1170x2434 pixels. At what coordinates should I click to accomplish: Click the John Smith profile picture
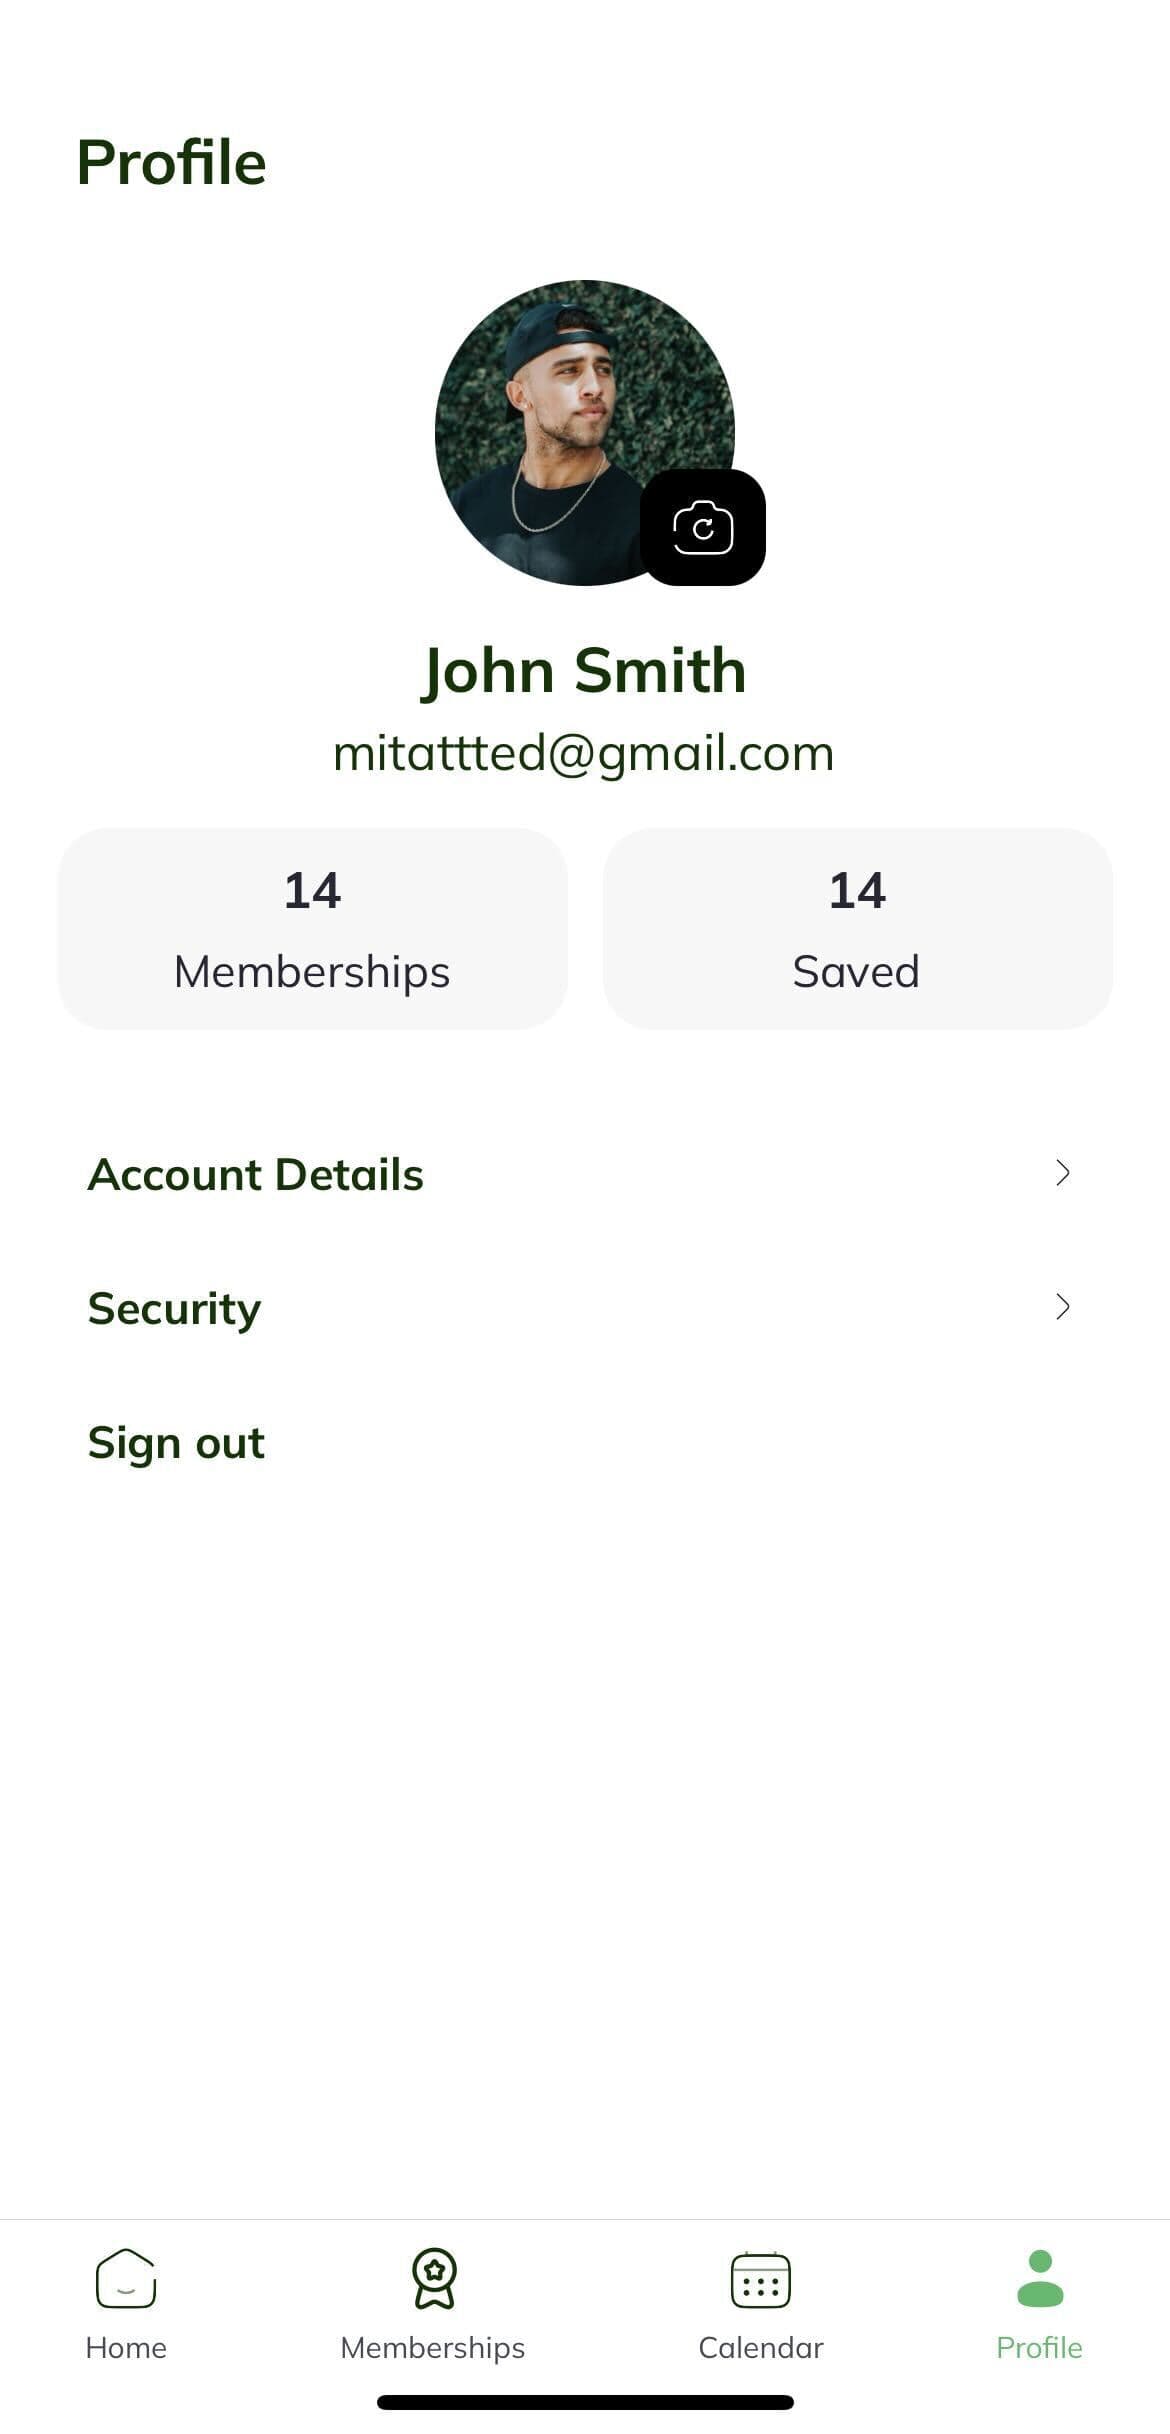point(570,420)
